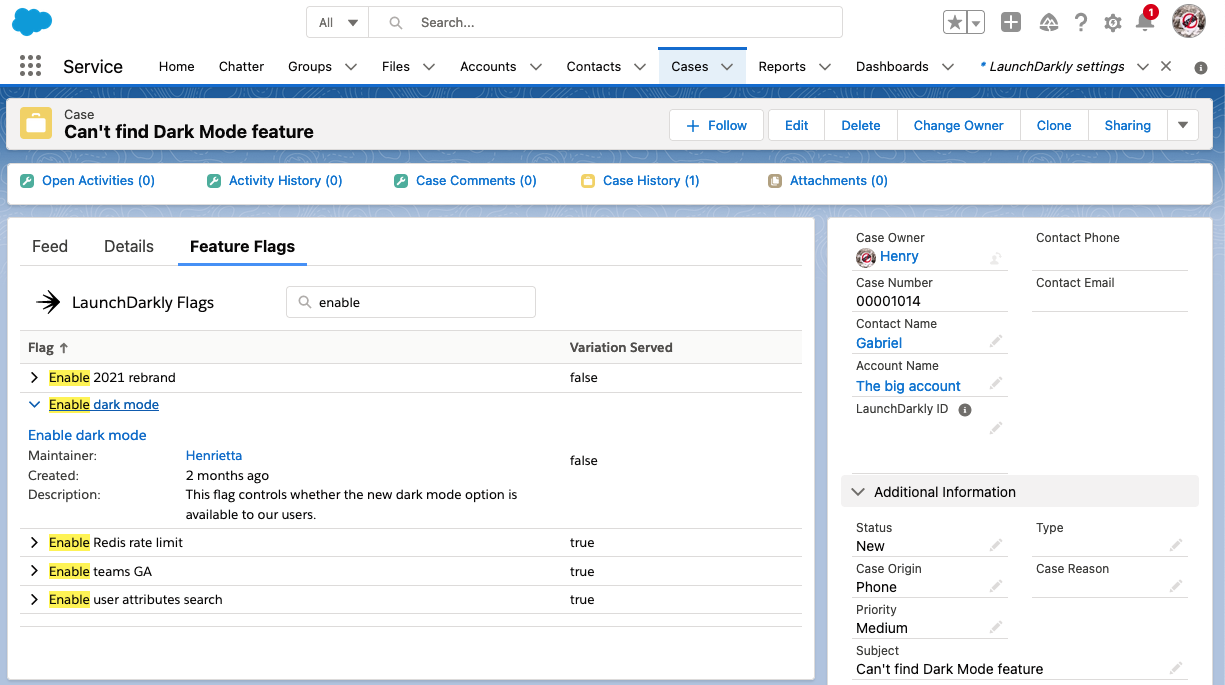The width and height of the screenshot is (1225, 685).
Task: Collapse the Enable dark mode row
Action: pos(35,405)
